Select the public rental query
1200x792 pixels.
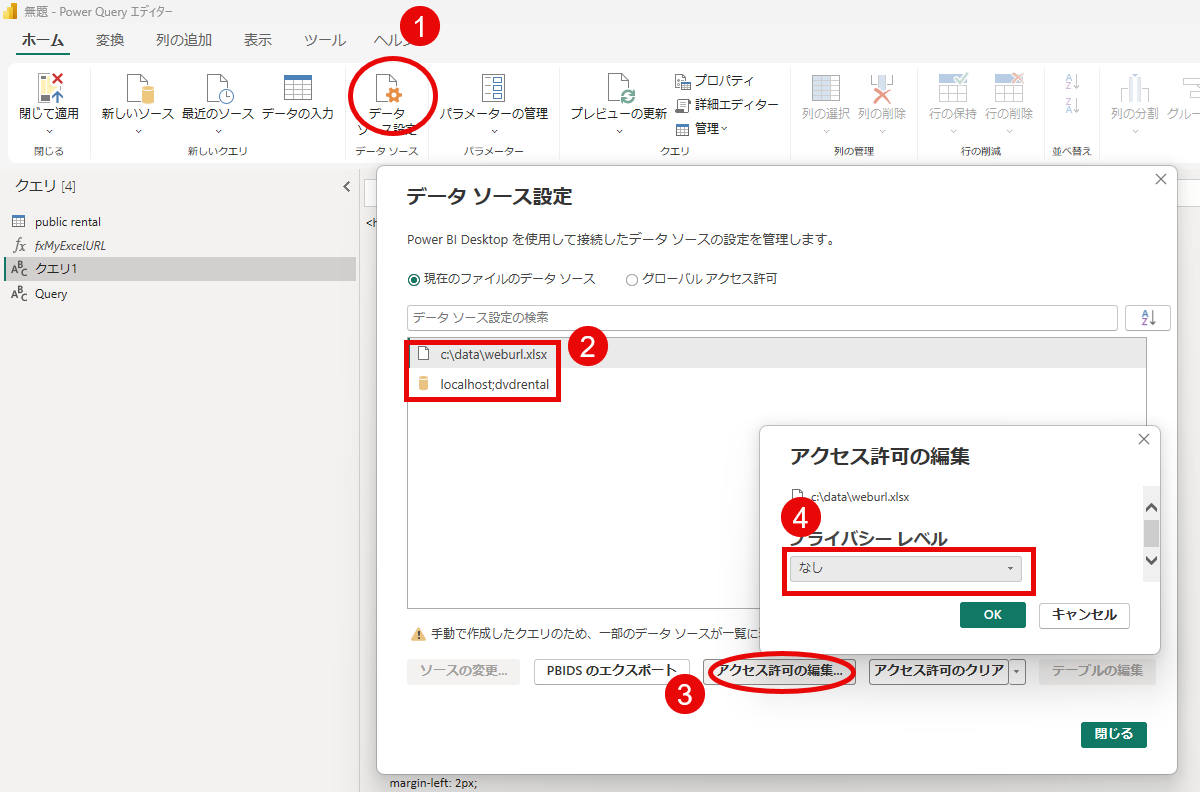[179, 222]
